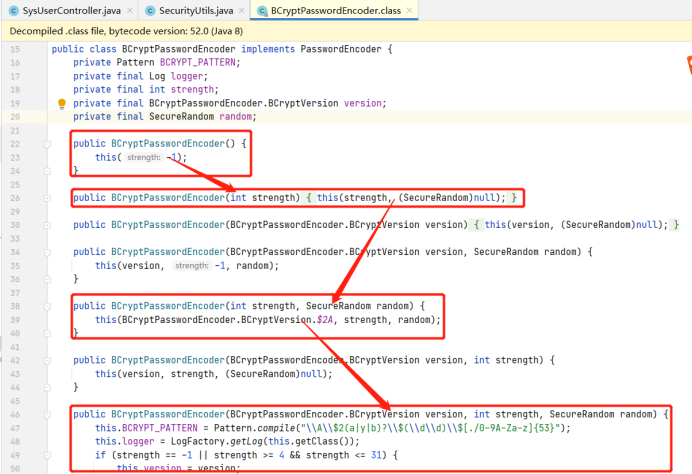This screenshot has width=692, height=474.
Task: Close the SysUserController.java tab
Action: click(x=129, y=11)
